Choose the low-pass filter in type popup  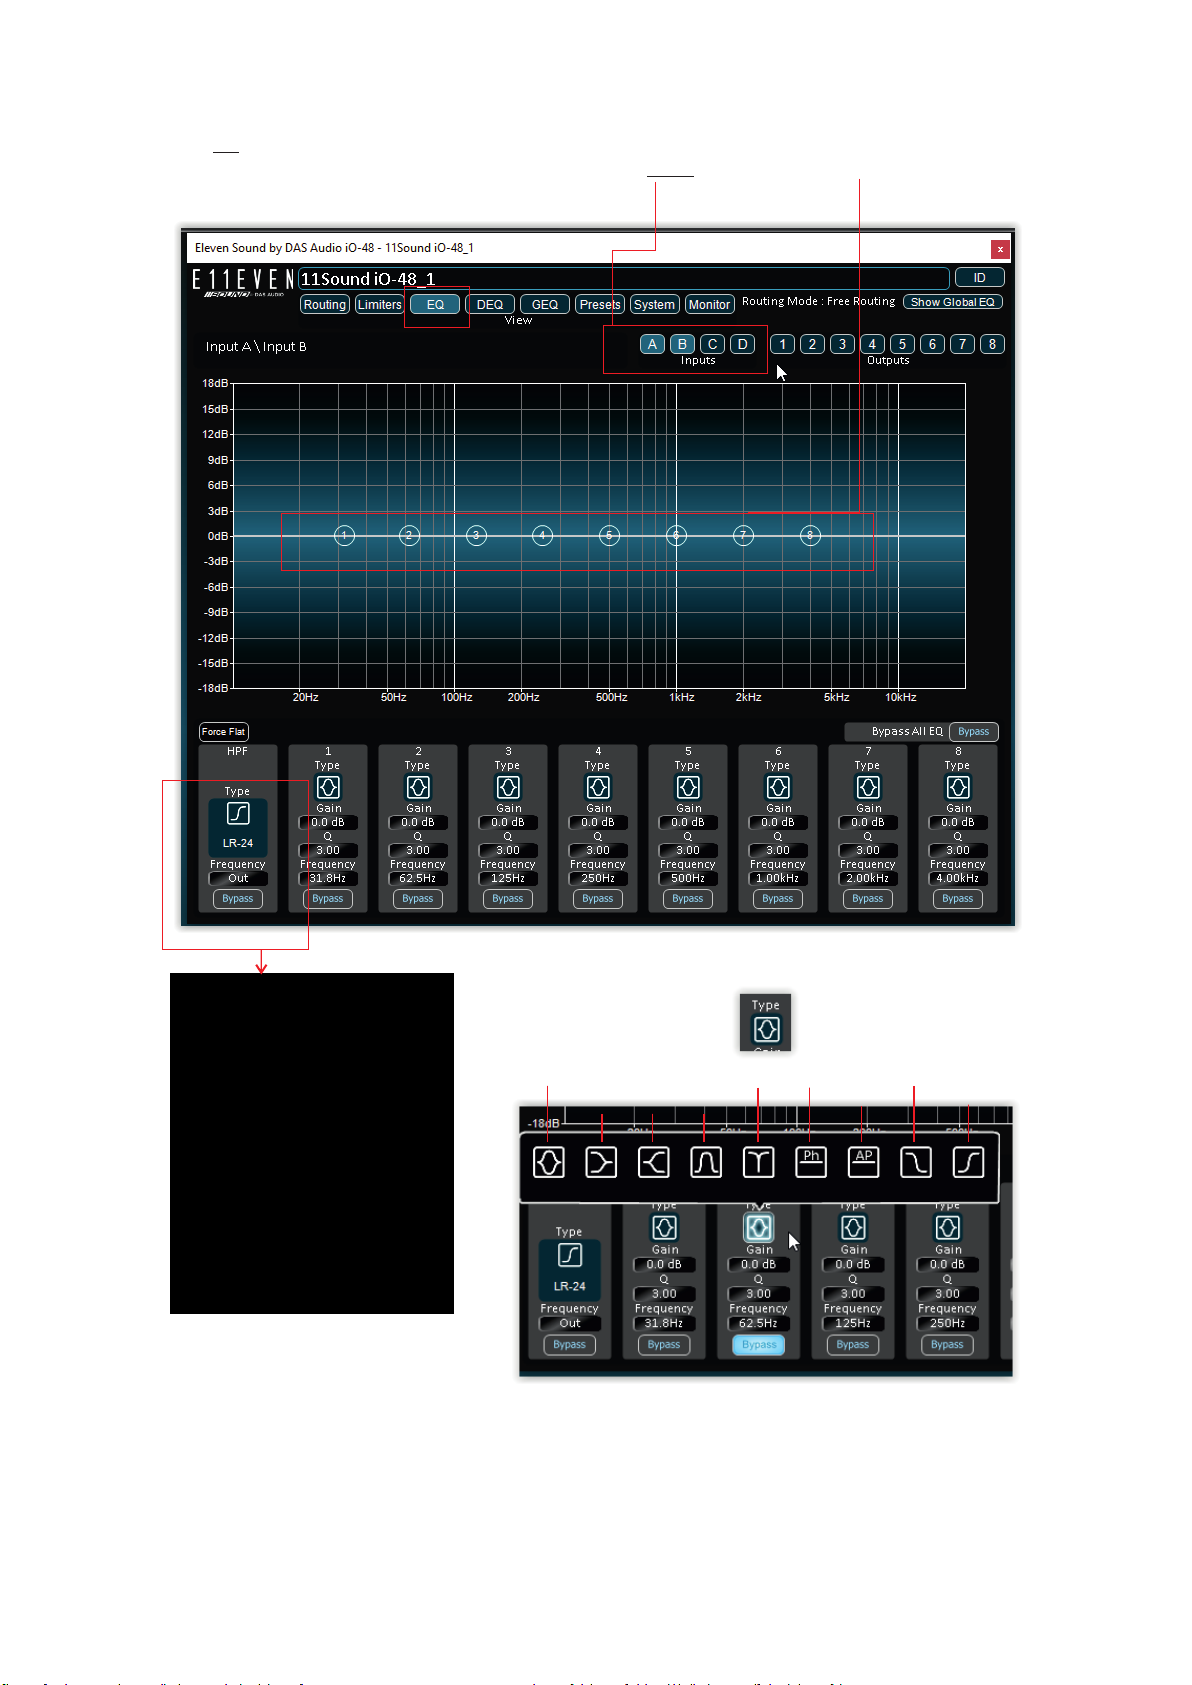(916, 1162)
